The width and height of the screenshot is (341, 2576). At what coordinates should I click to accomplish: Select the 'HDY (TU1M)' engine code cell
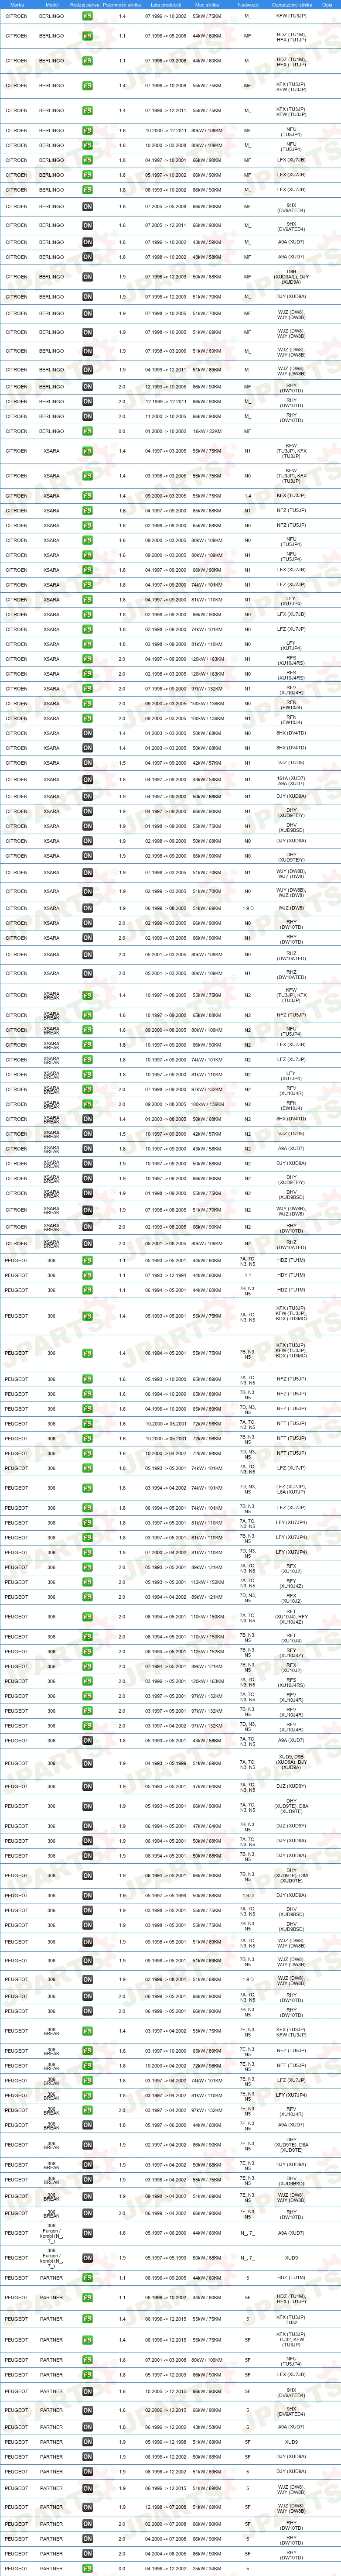coord(291,1275)
